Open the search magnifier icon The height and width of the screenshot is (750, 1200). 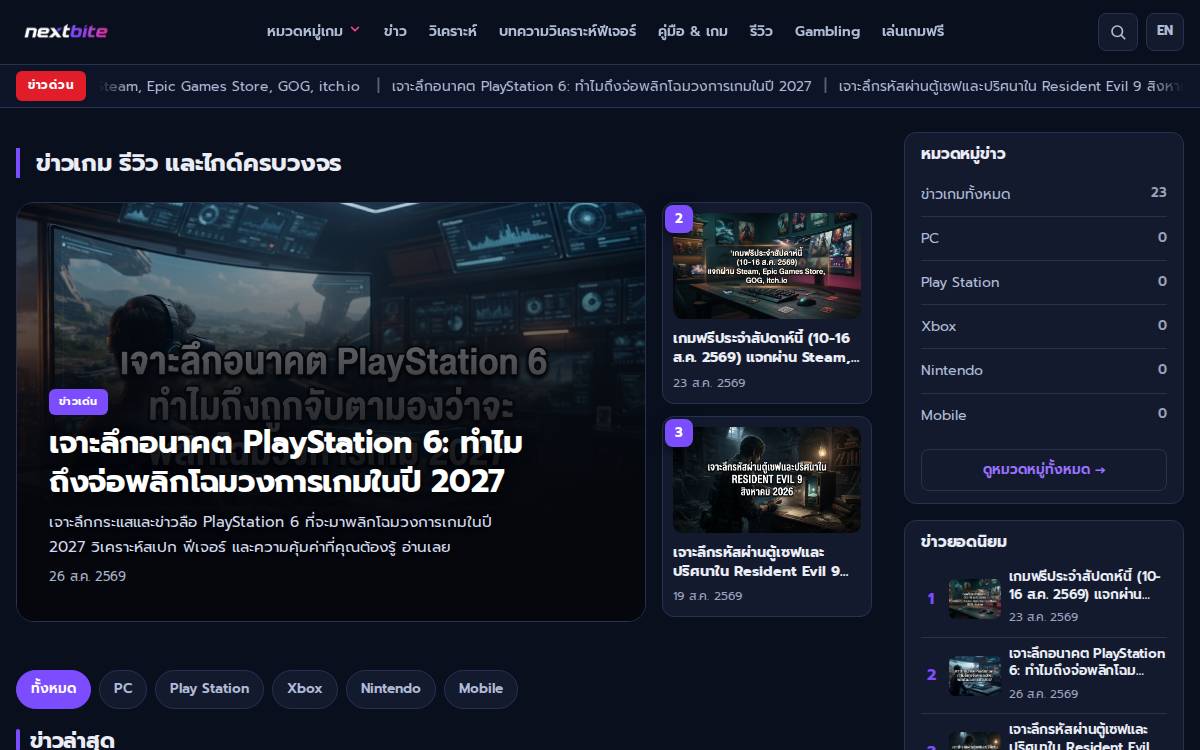(x=1117, y=31)
